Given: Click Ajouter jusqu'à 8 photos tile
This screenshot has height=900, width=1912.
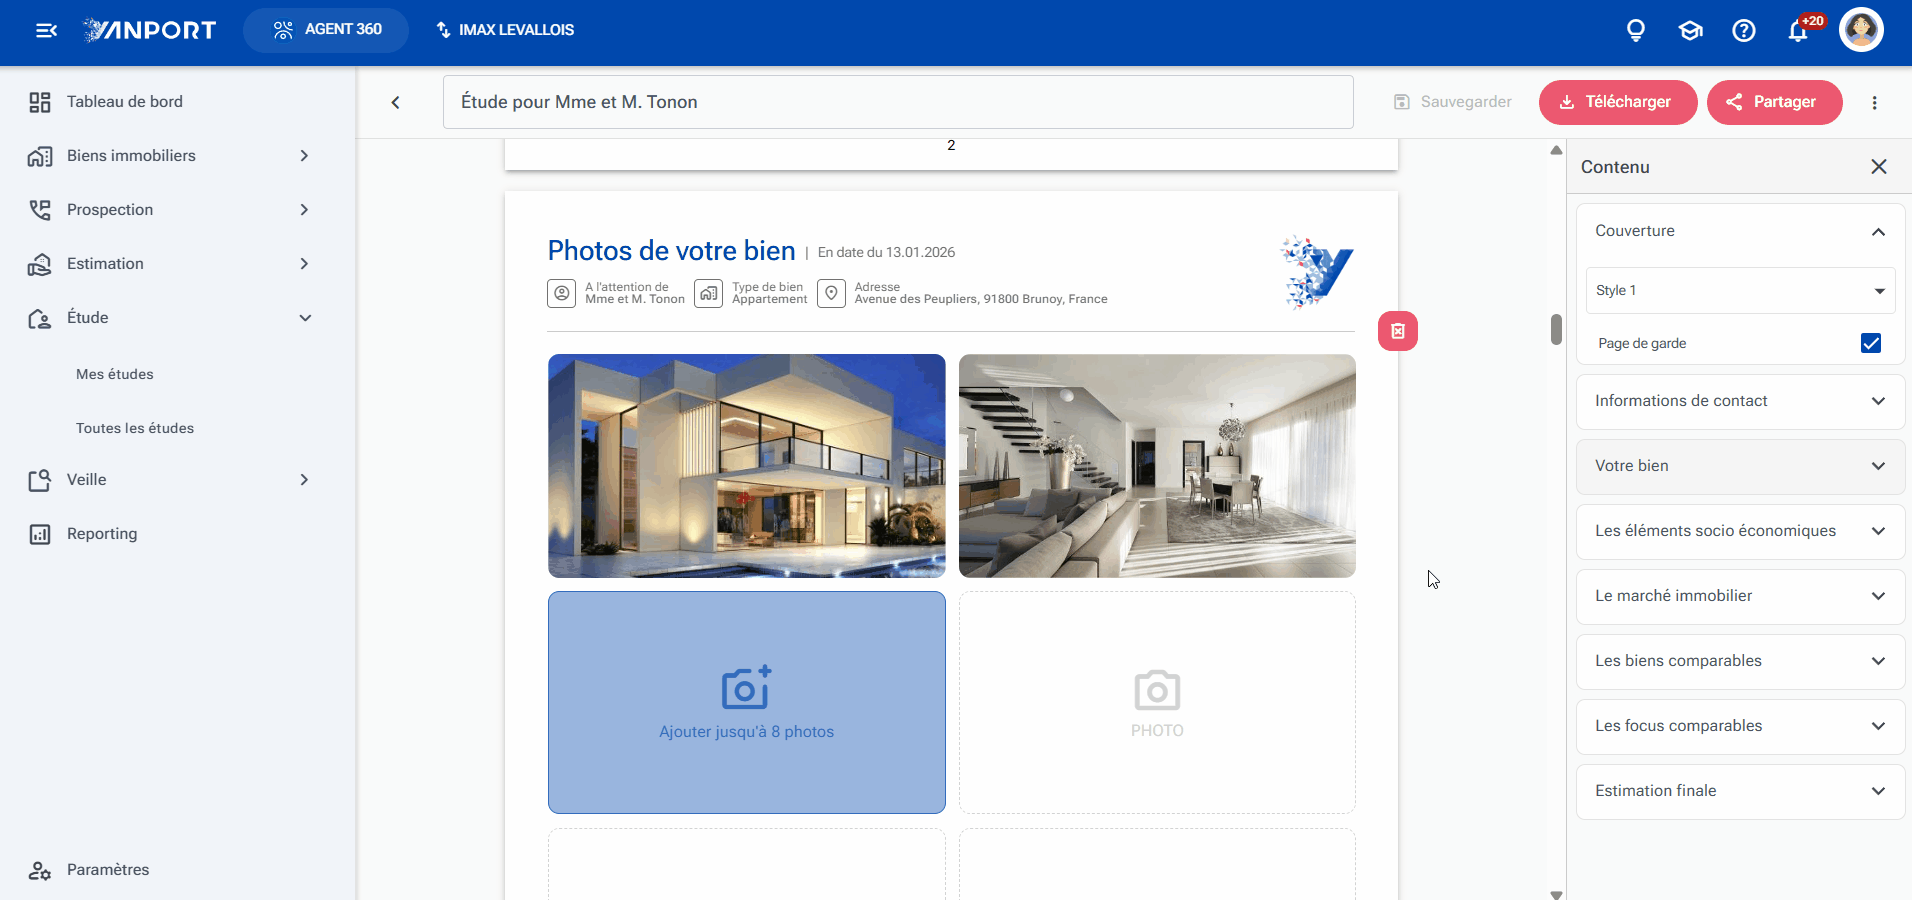Looking at the screenshot, I should [747, 702].
